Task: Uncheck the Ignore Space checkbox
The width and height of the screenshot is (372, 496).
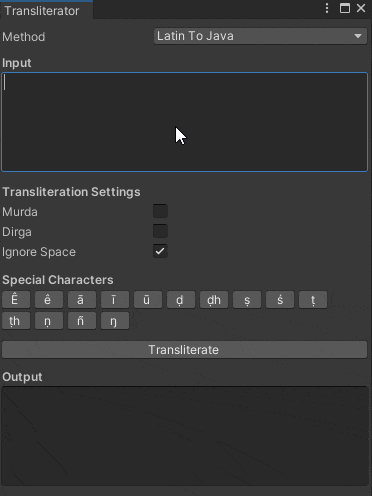Action: point(160,251)
